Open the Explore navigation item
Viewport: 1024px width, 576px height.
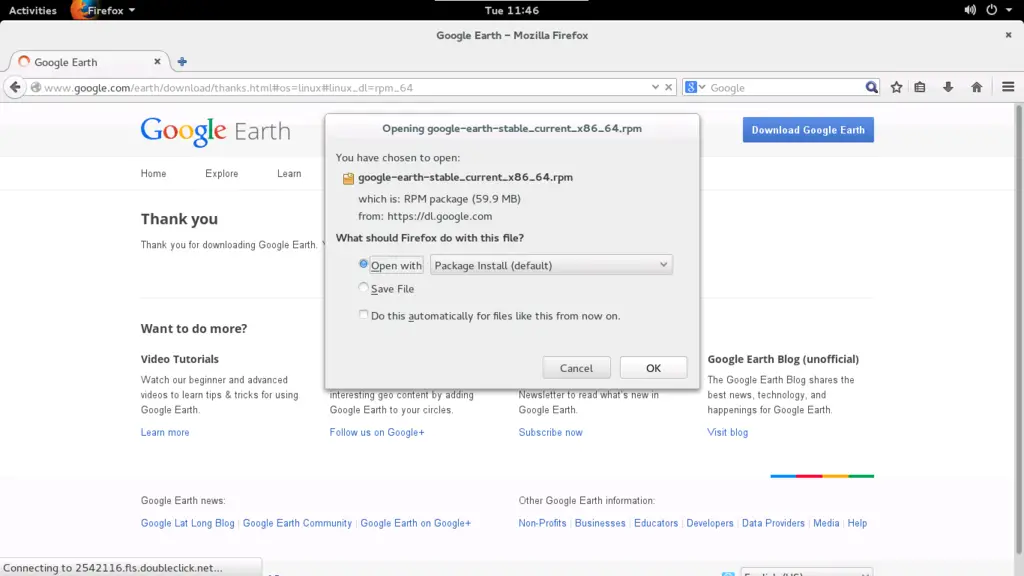click(x=221, y=174)
